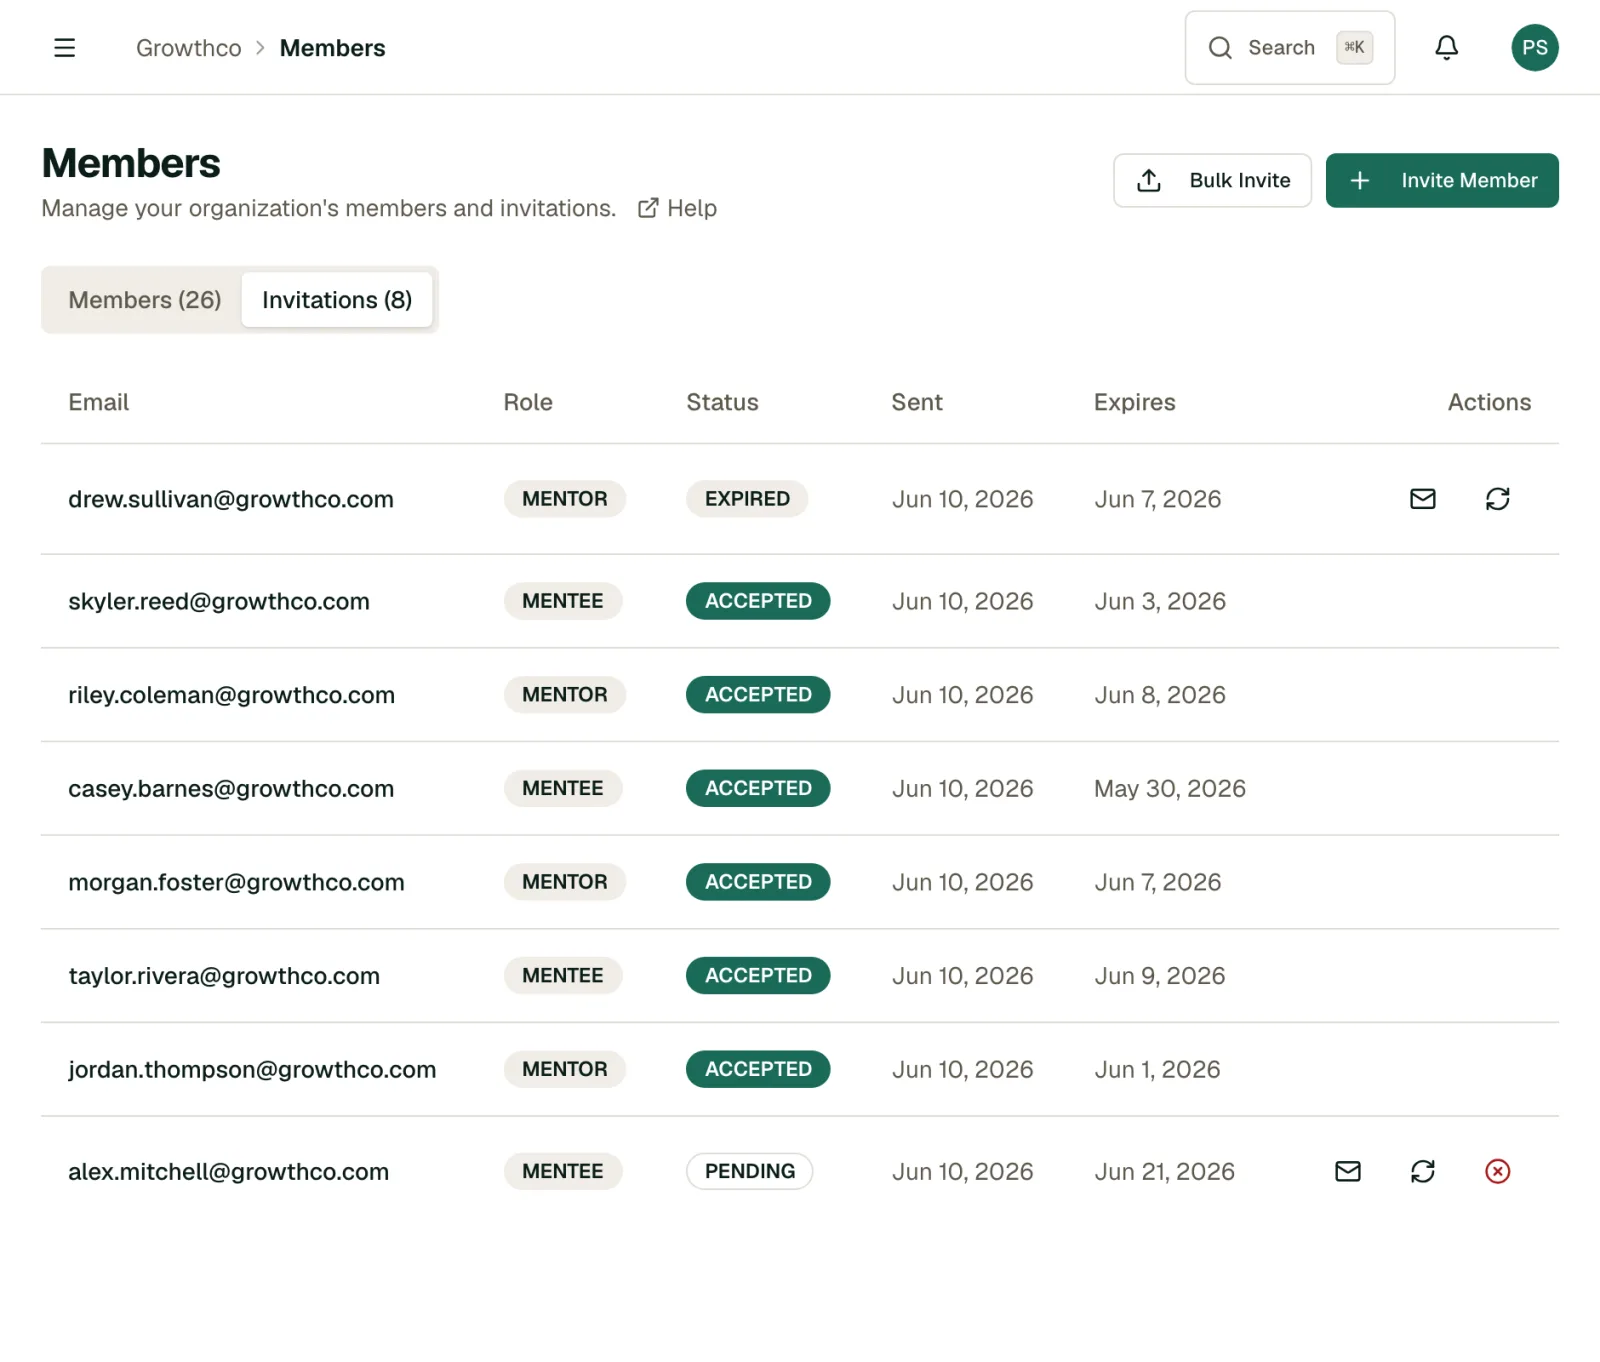Viewport: 1600px width, 1362px height.
Task: Go to Growthco breadcrumb
Action: [188, 48]
